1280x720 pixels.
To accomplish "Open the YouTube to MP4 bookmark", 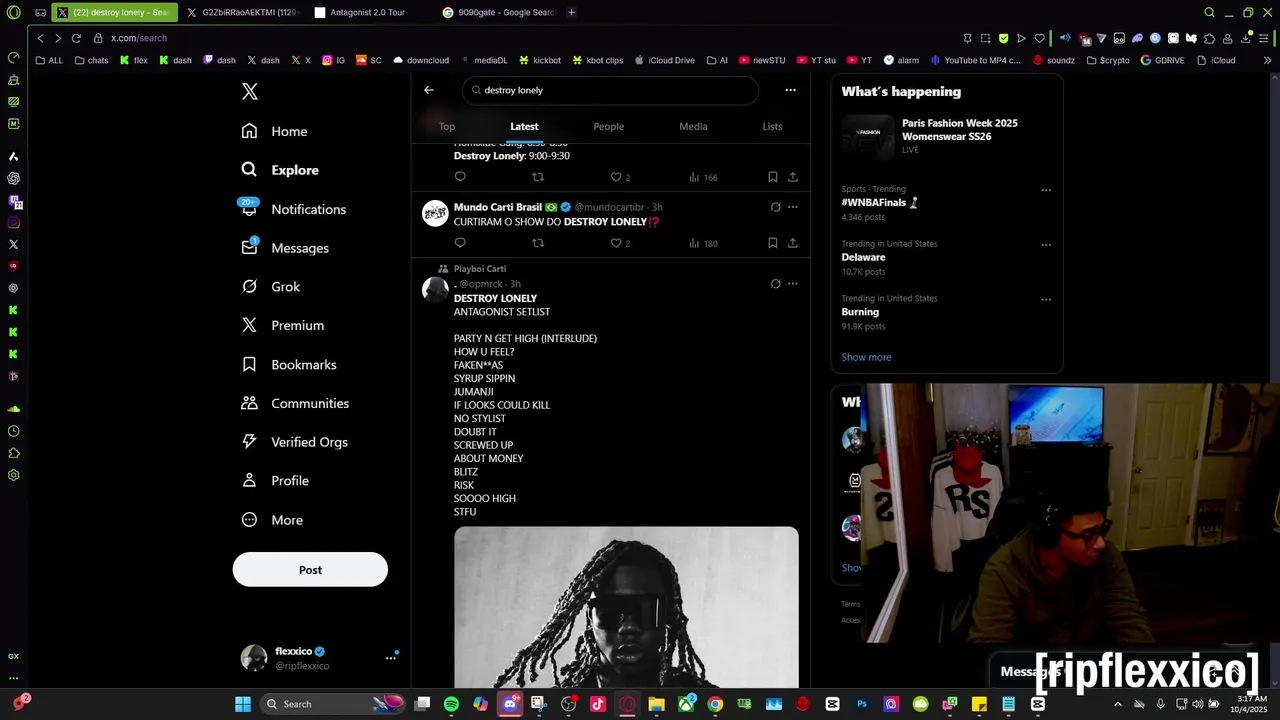I will point(975,60).
